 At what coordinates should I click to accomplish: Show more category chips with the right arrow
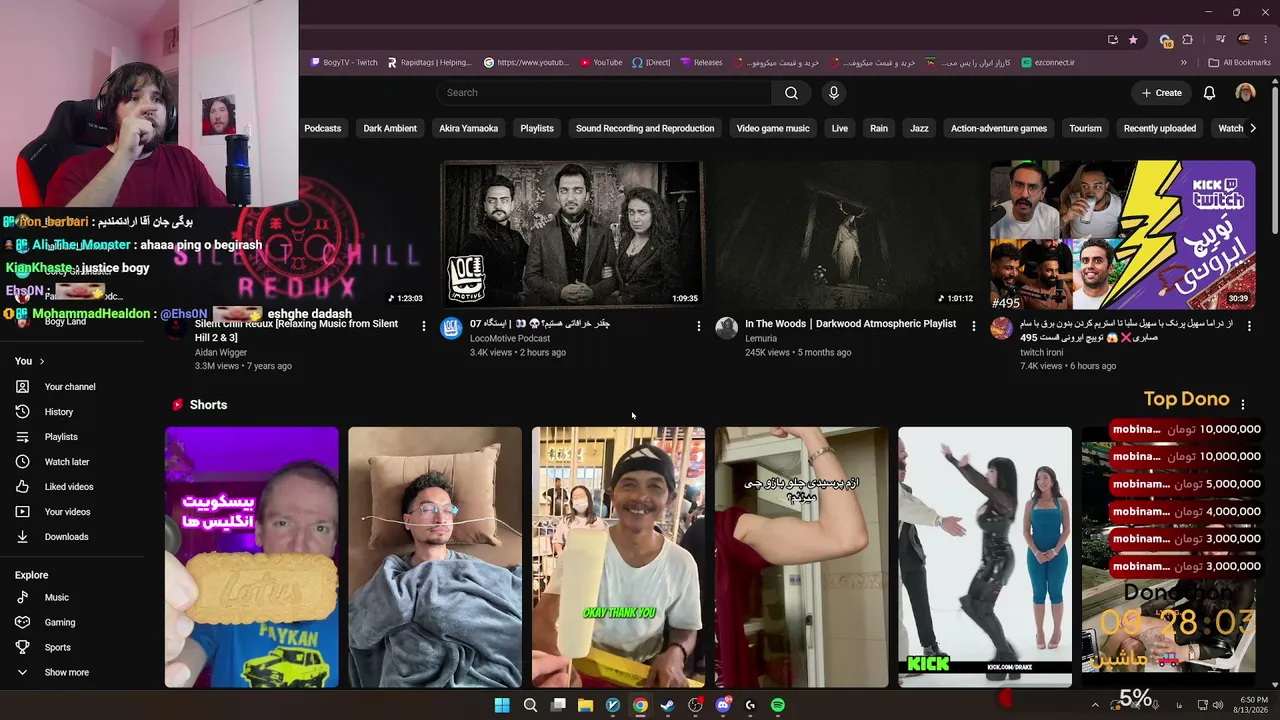tap(1253, 128)
